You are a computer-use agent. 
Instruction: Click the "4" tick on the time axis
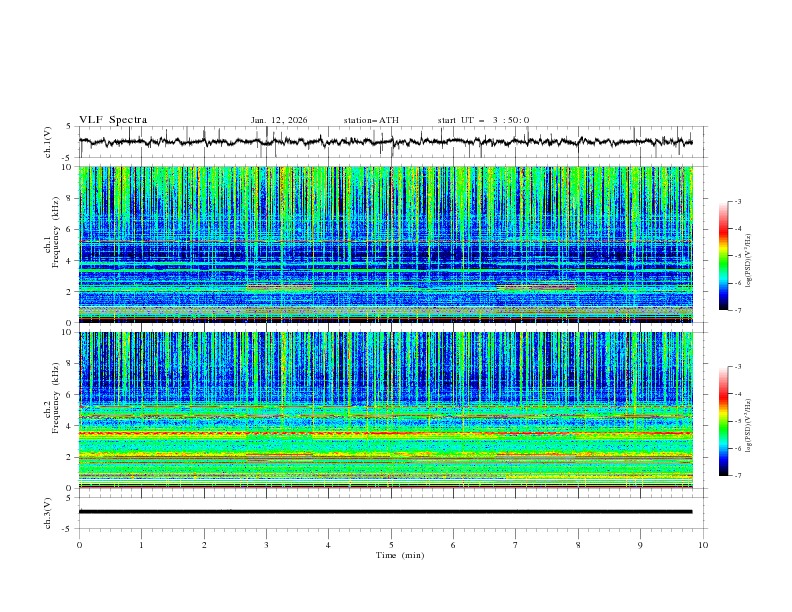tap(328, 545)
